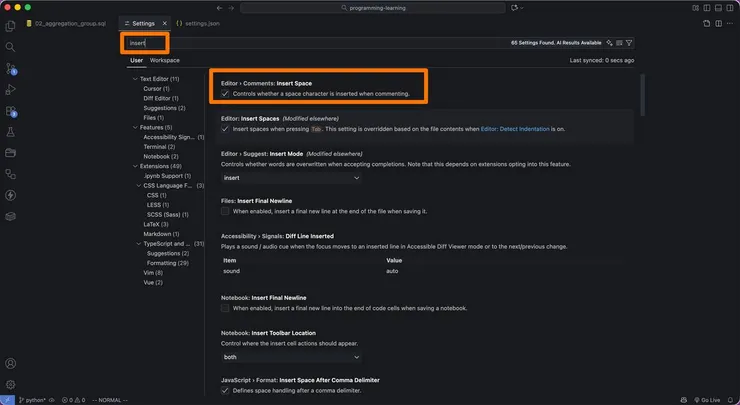Open errors and warnings count in status bar
740x405 pixels.
click(74, 400)
